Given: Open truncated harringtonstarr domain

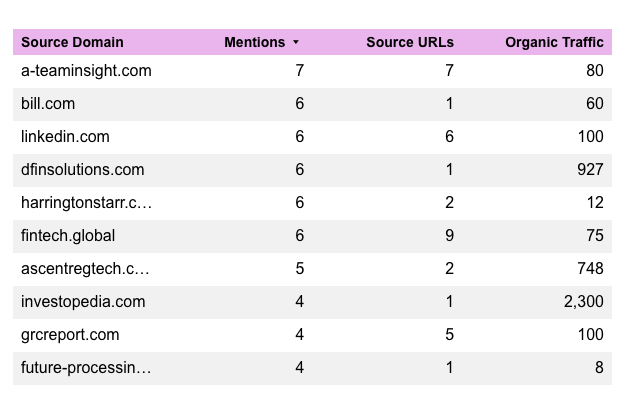Looking at the screenshot, I should (x=85, y=203).
